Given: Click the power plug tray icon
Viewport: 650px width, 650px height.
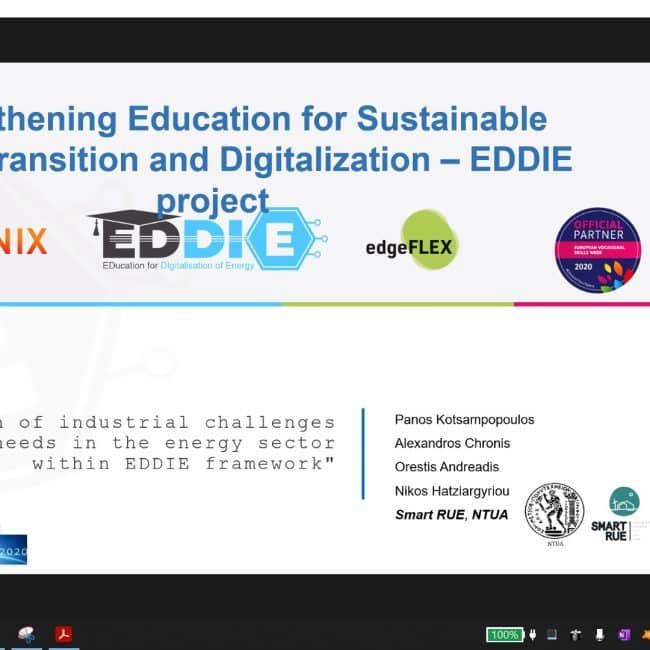Looking at the screenshot, I should click(x=533, y=635).
